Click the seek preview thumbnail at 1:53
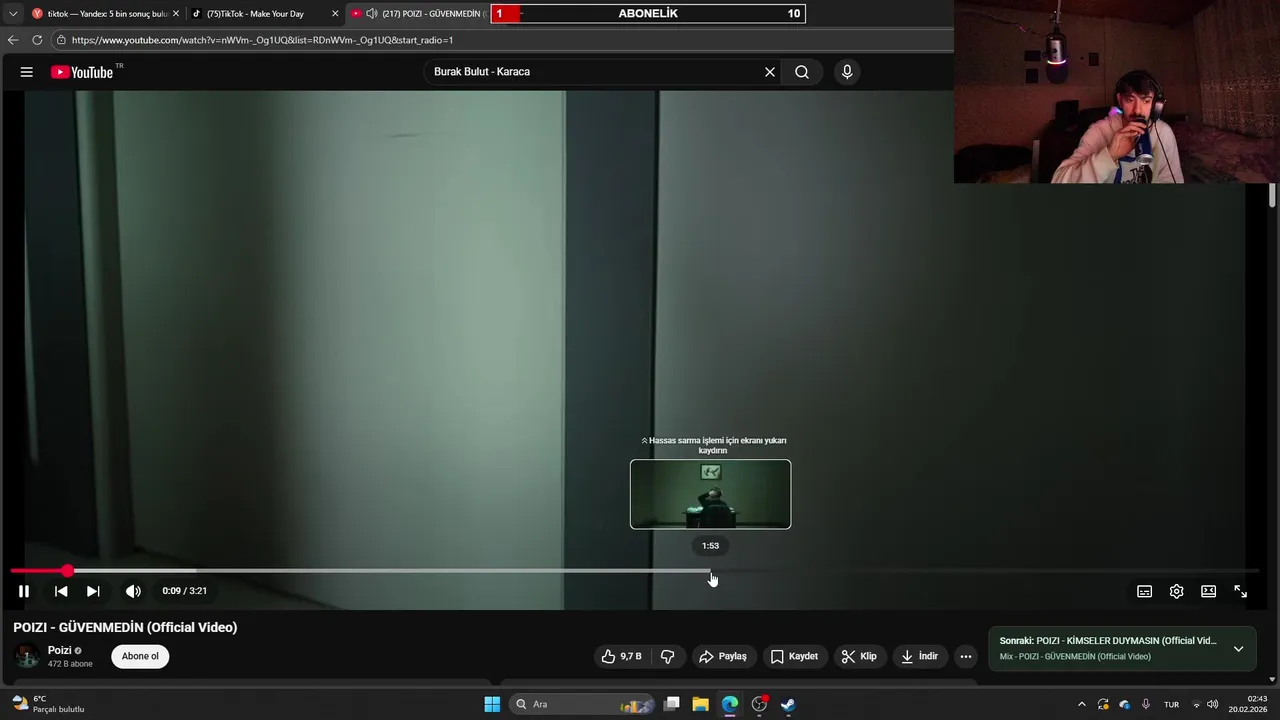 tap(710, 494)
